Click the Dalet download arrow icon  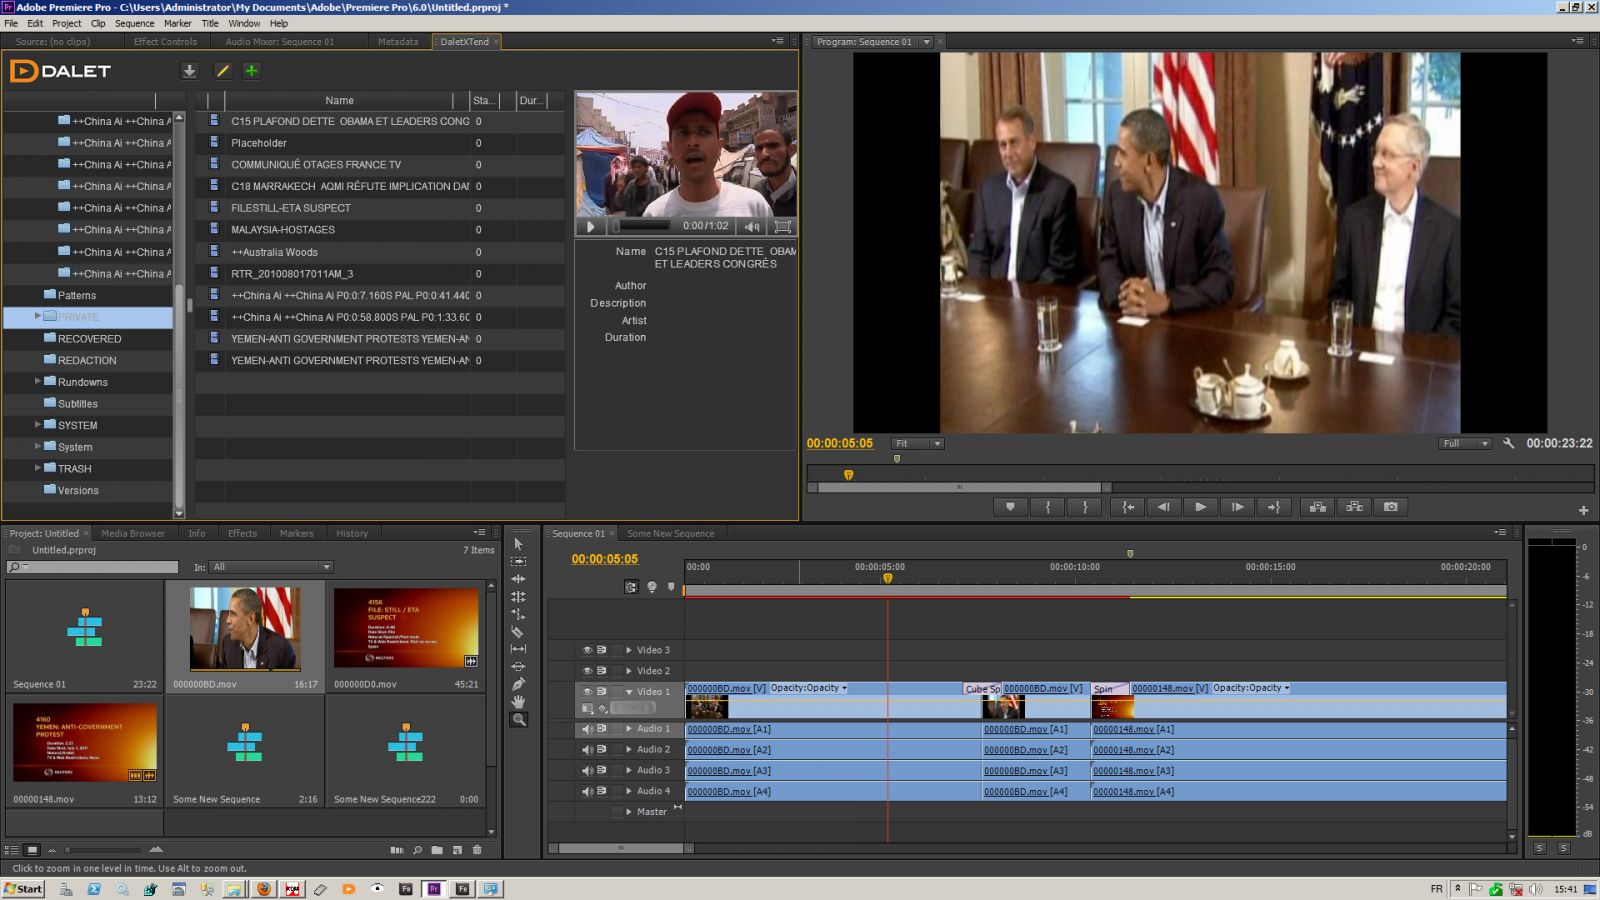pyautogui.click(x=189, y=71)
